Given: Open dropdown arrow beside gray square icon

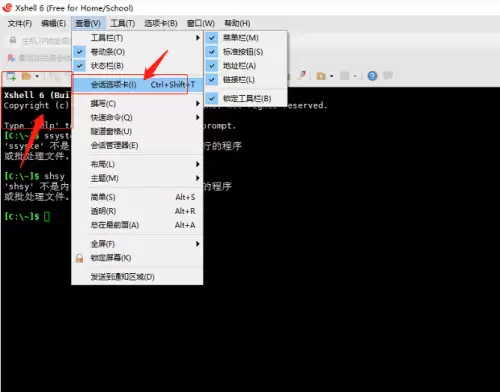Looking at the screenshot, I should click(355, 76).
